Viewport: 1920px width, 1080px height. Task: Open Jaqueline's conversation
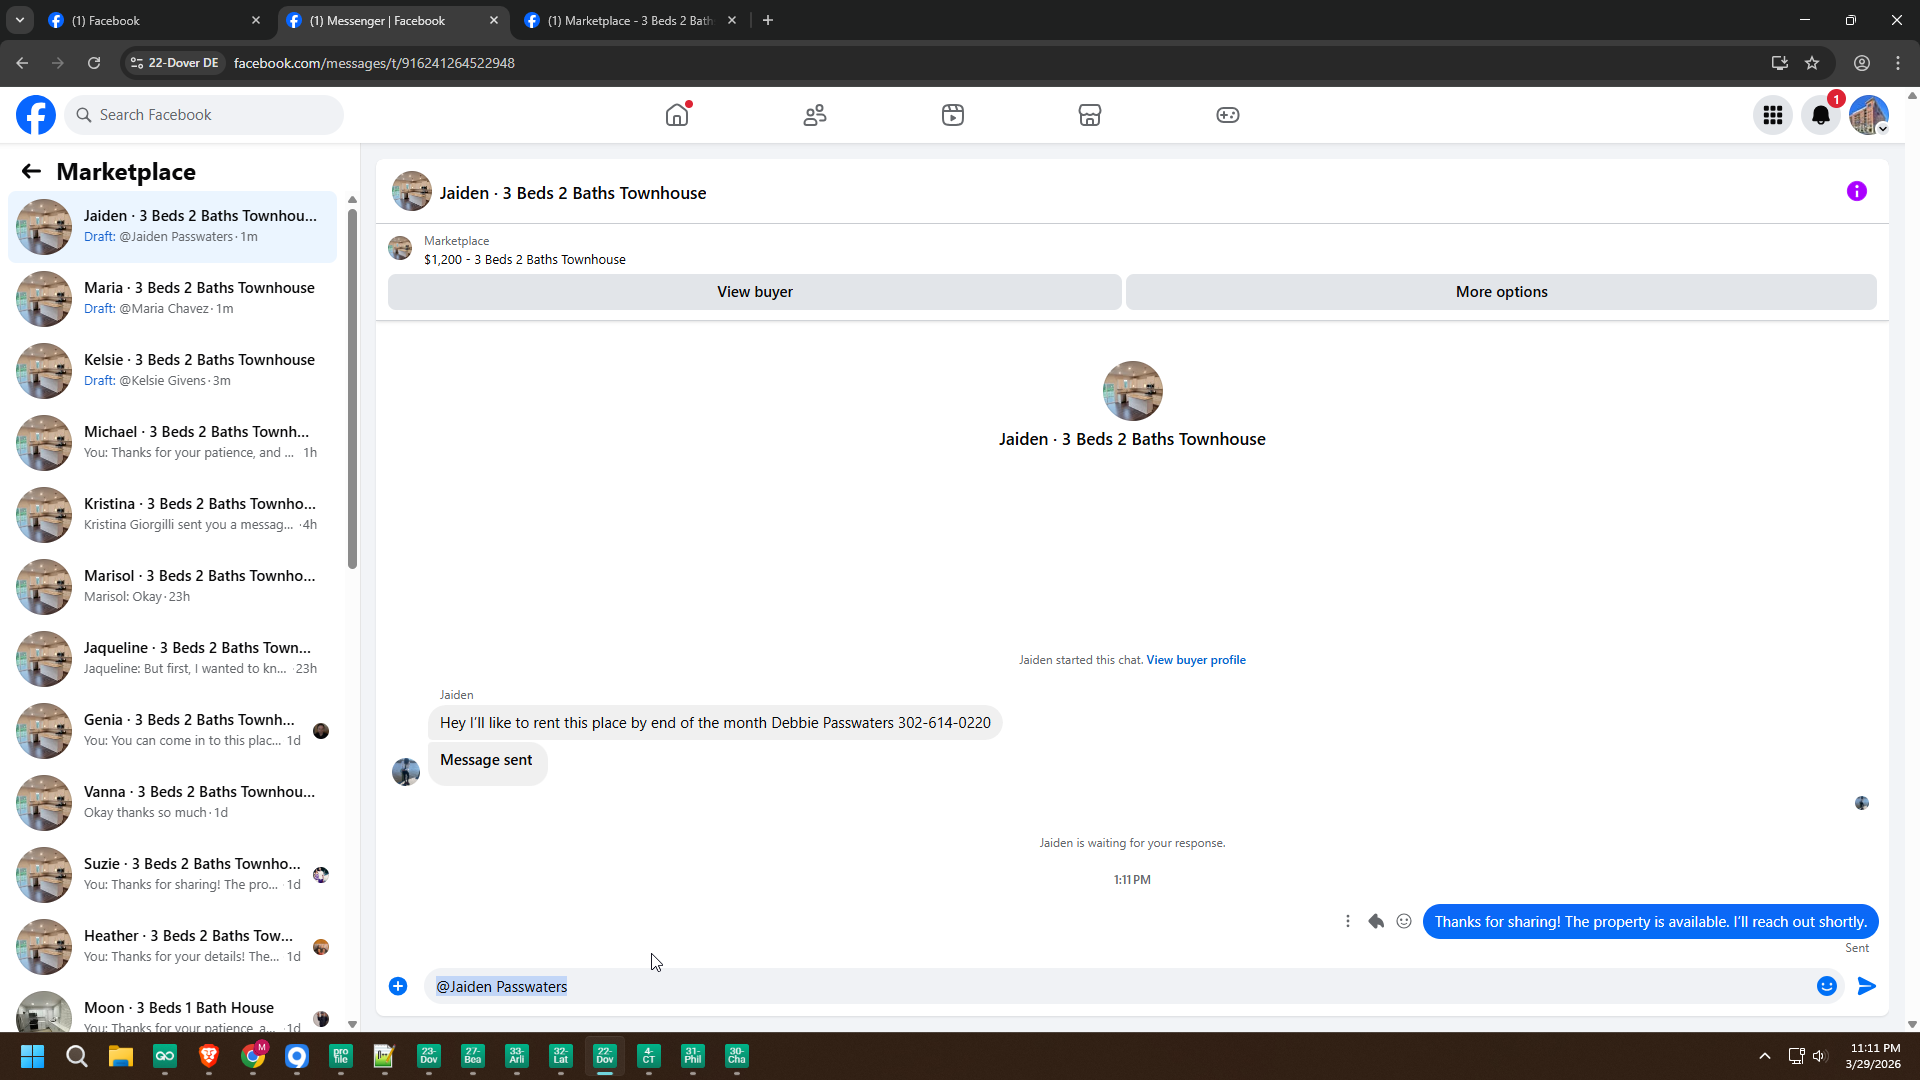[173, 659]
